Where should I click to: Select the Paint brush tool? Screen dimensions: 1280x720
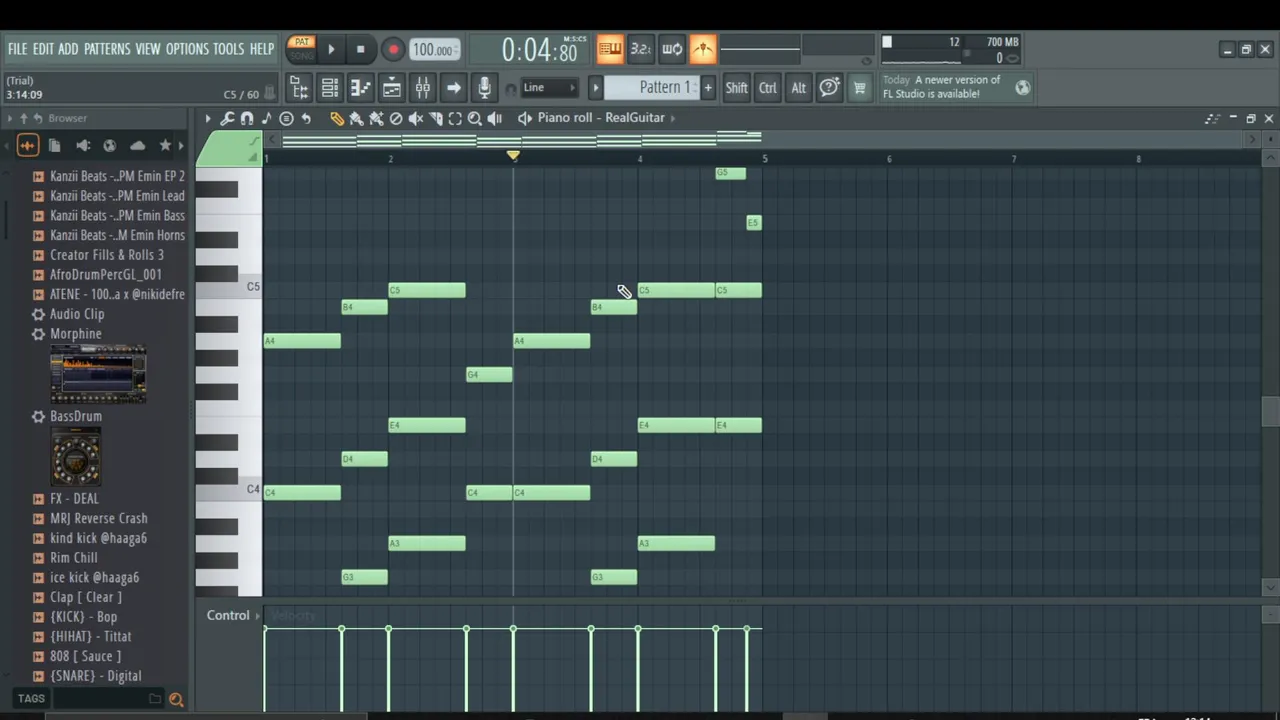356,118
